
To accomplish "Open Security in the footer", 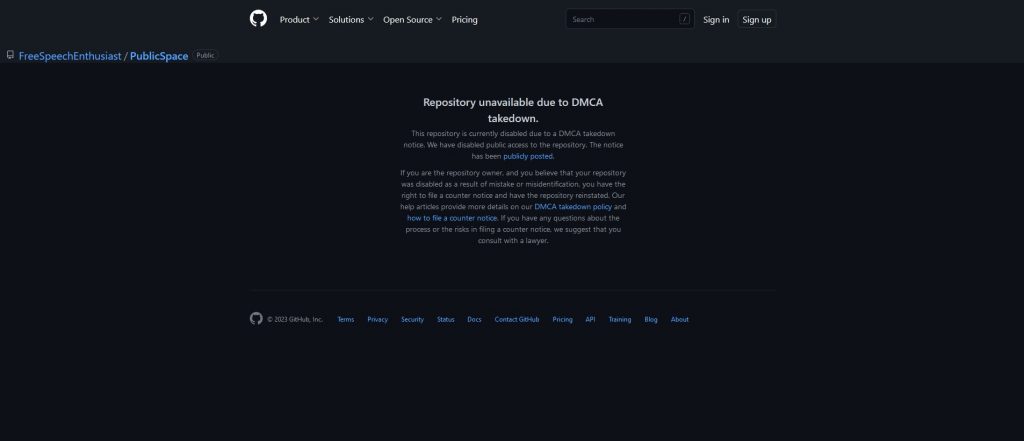I will 412,319.
